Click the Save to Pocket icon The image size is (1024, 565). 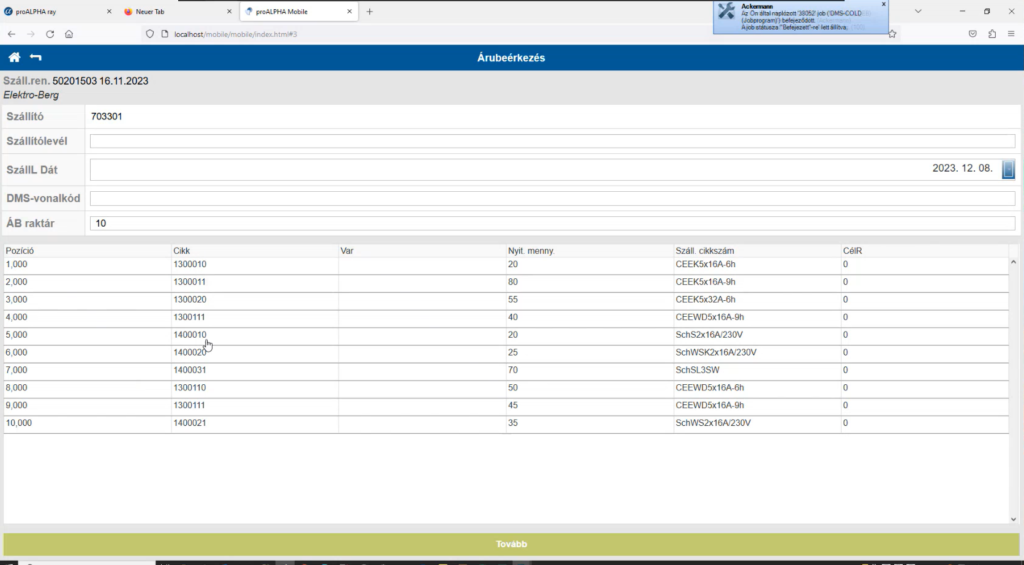972,33
